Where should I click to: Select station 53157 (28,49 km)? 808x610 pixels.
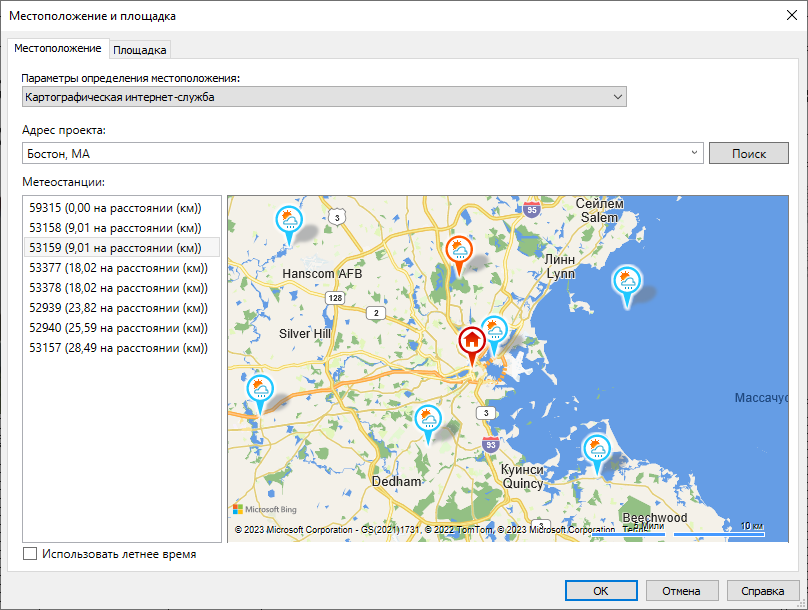coord(122,348)
